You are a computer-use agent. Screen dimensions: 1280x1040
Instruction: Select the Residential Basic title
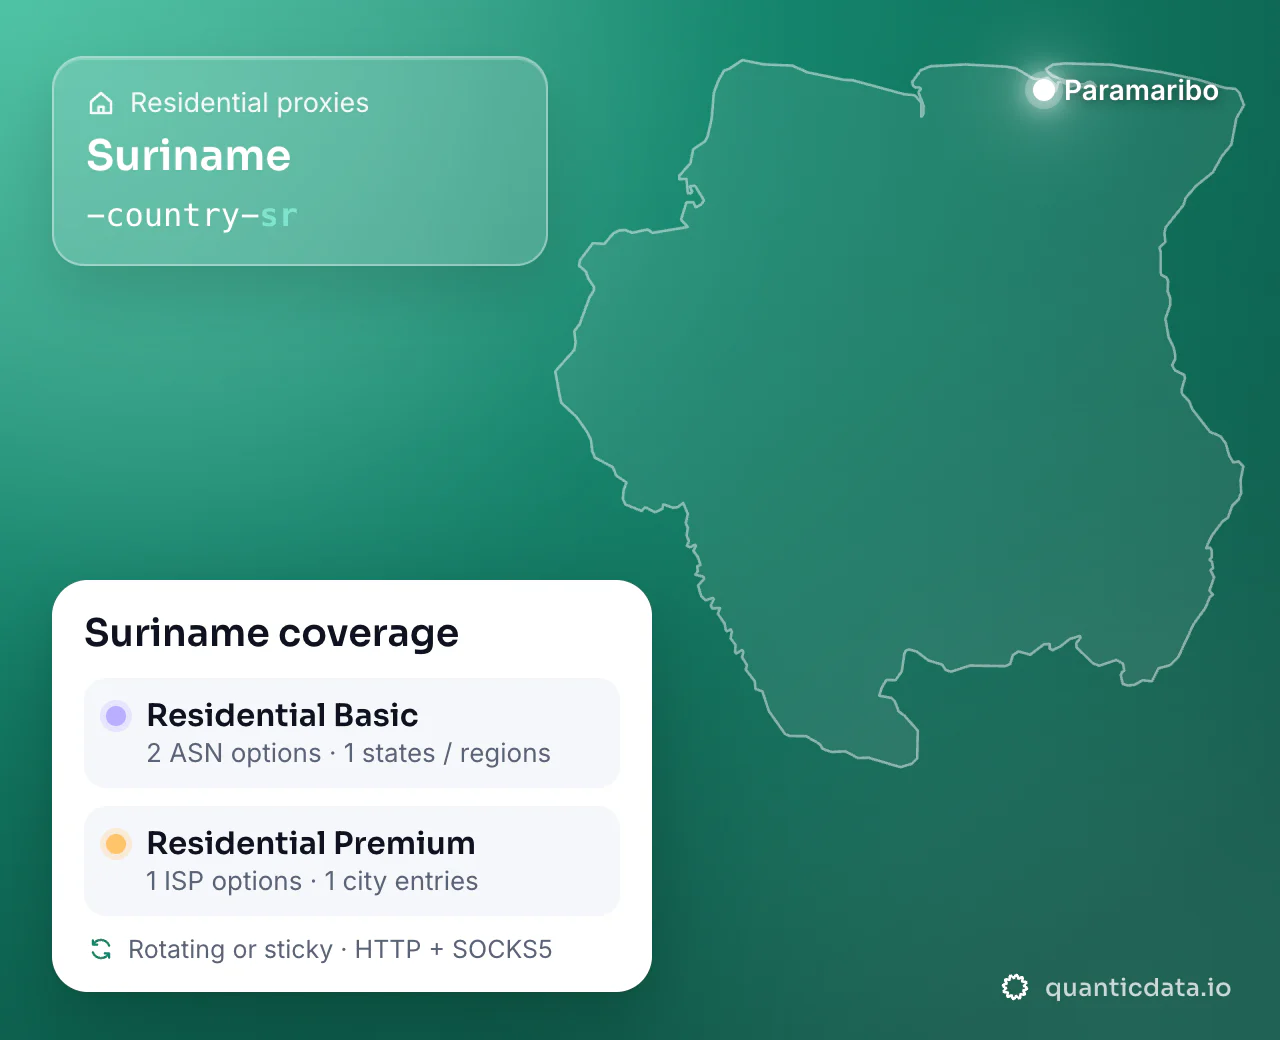[x=282, y=715]
